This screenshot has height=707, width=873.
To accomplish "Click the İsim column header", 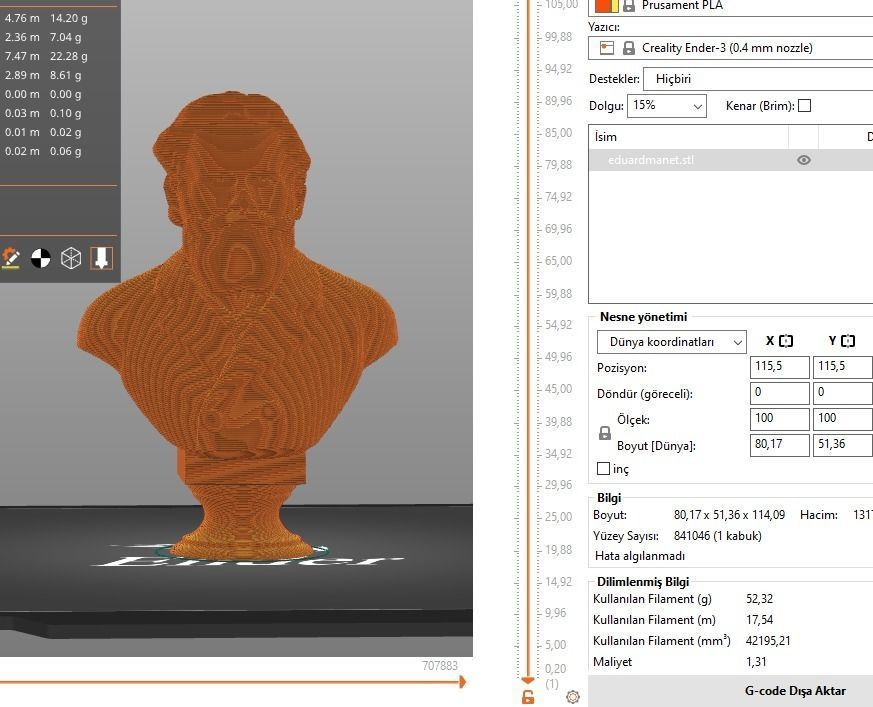I will [x=688, y=137].
